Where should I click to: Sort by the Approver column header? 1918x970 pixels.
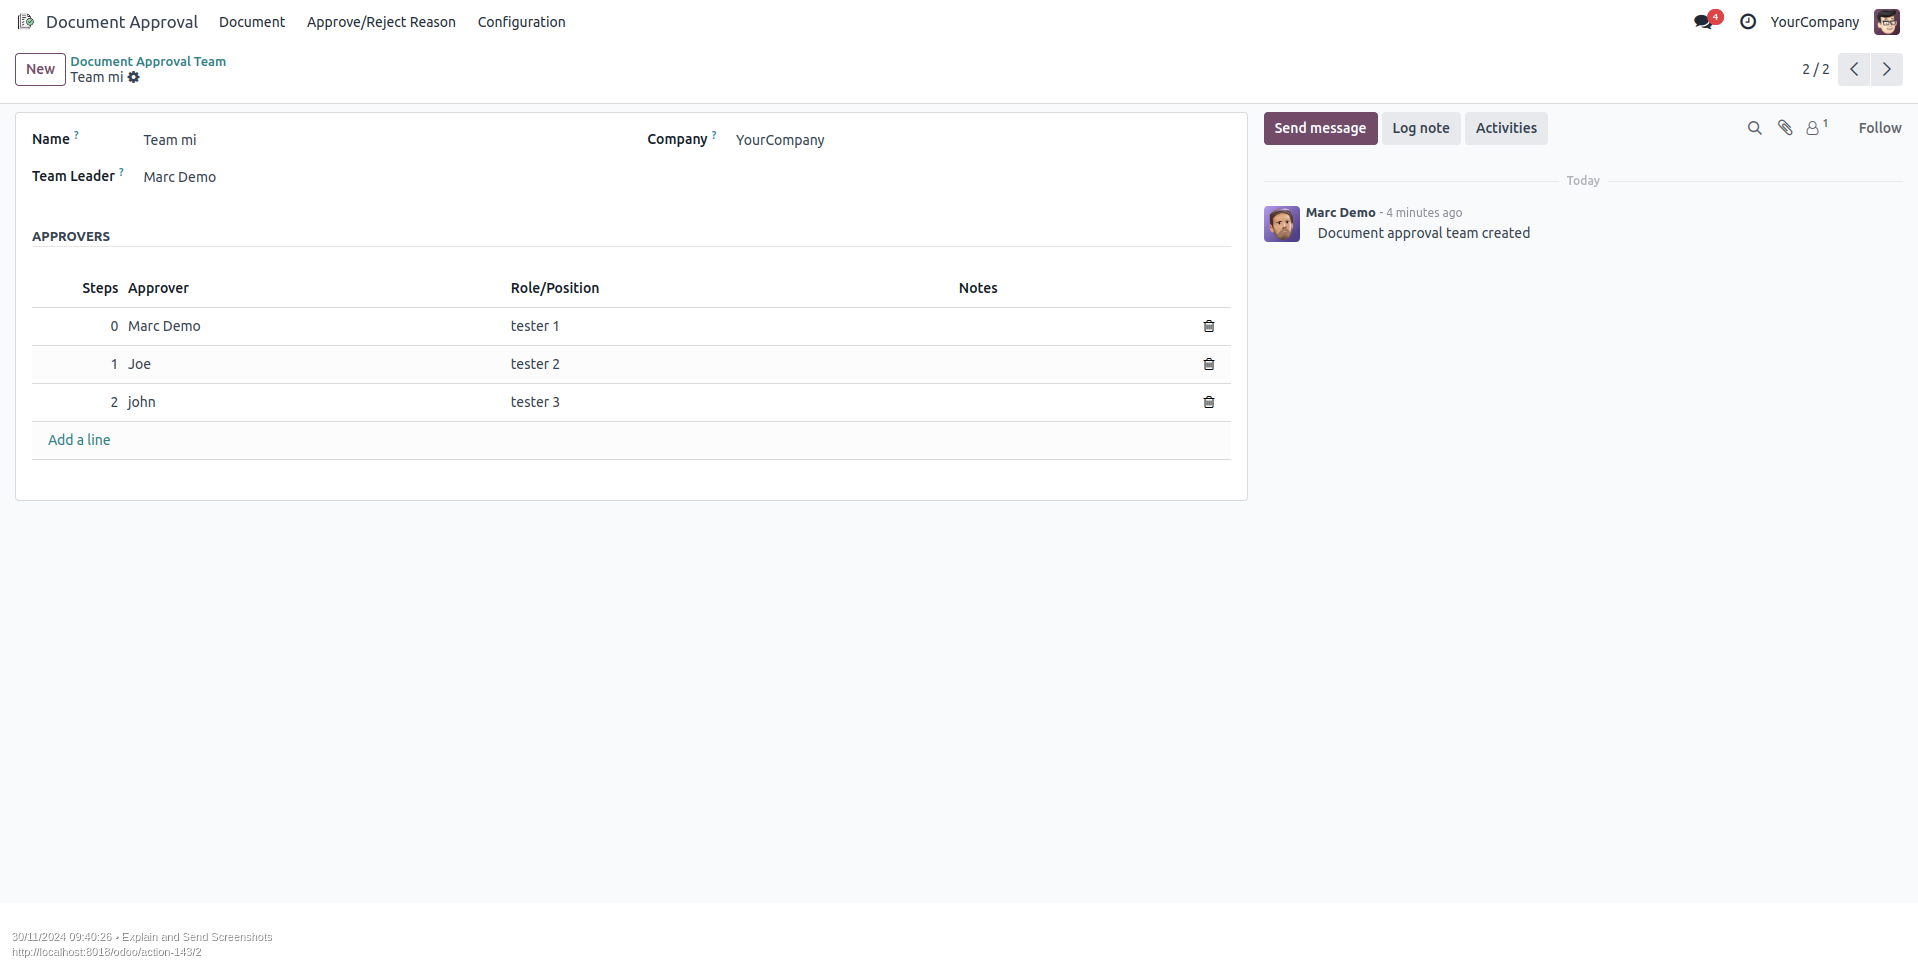pos(158,288)
